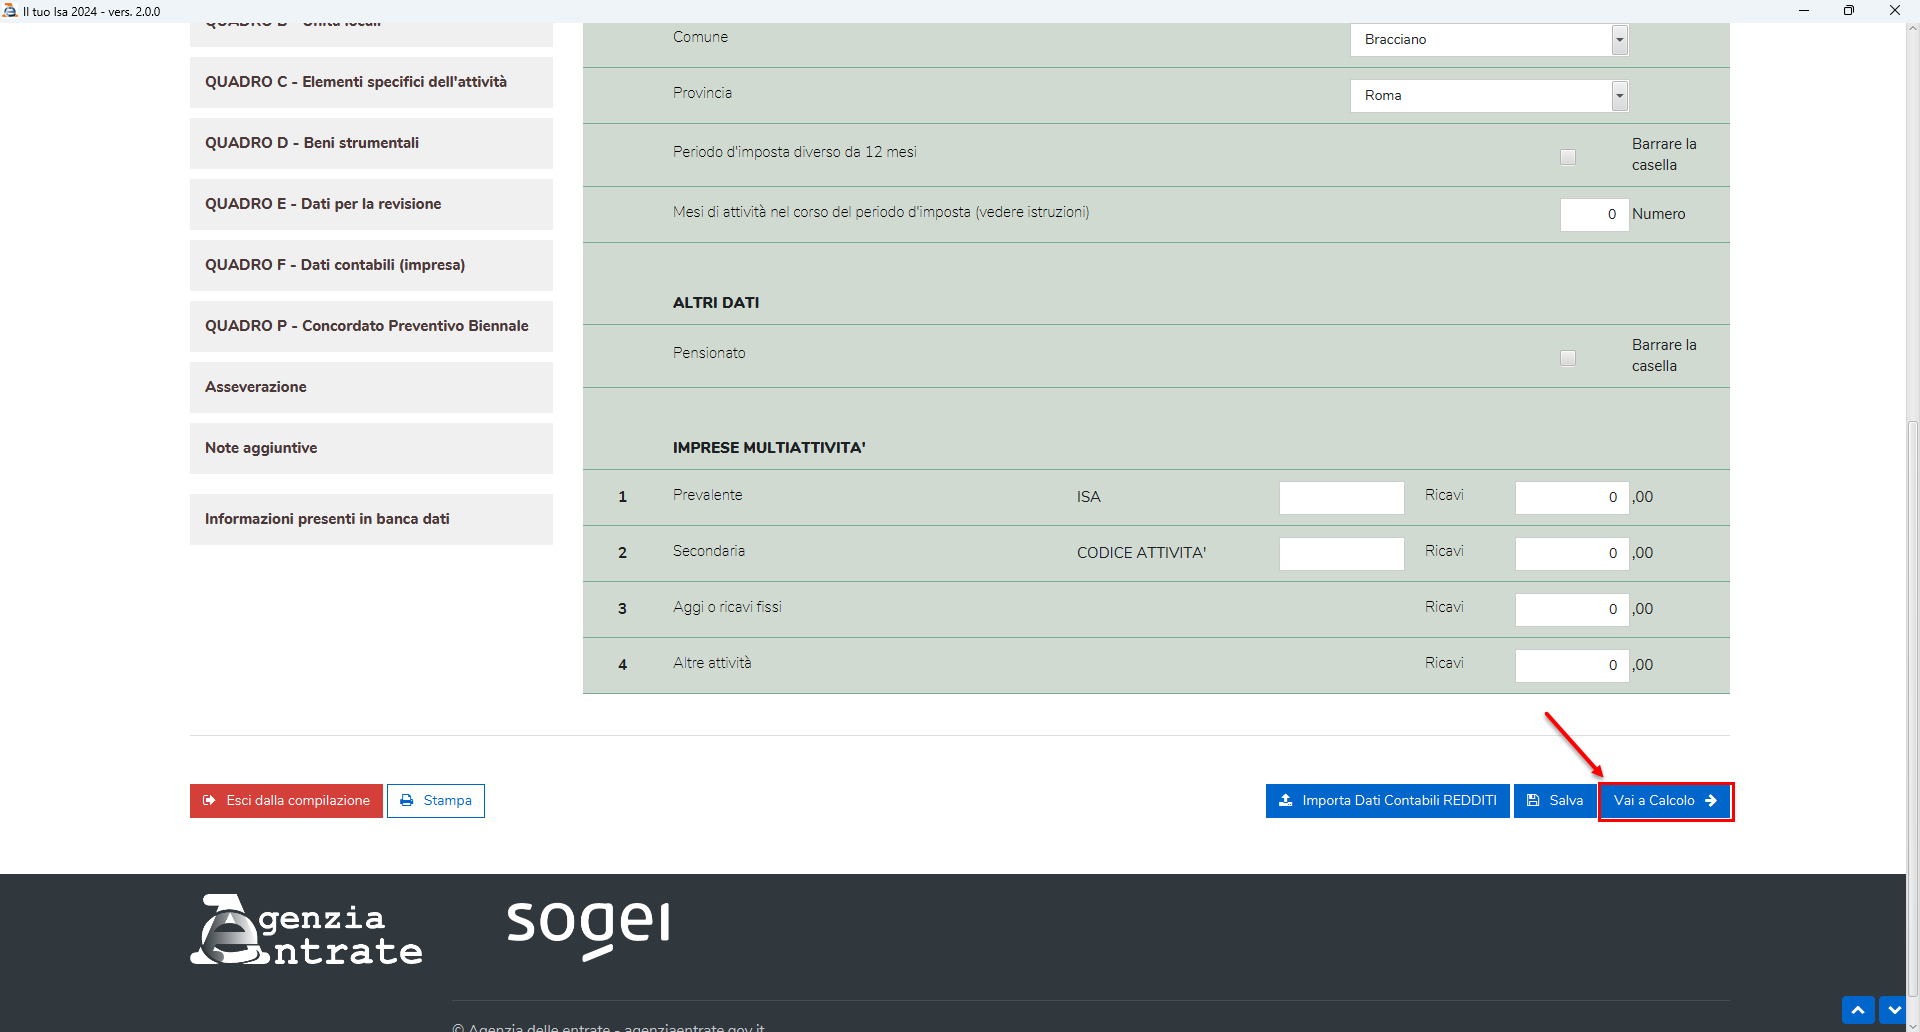Go to QUADRO E - Dati per la revisione
The width and height of the screenshot is (1920, 1032).
click(371, 204)
